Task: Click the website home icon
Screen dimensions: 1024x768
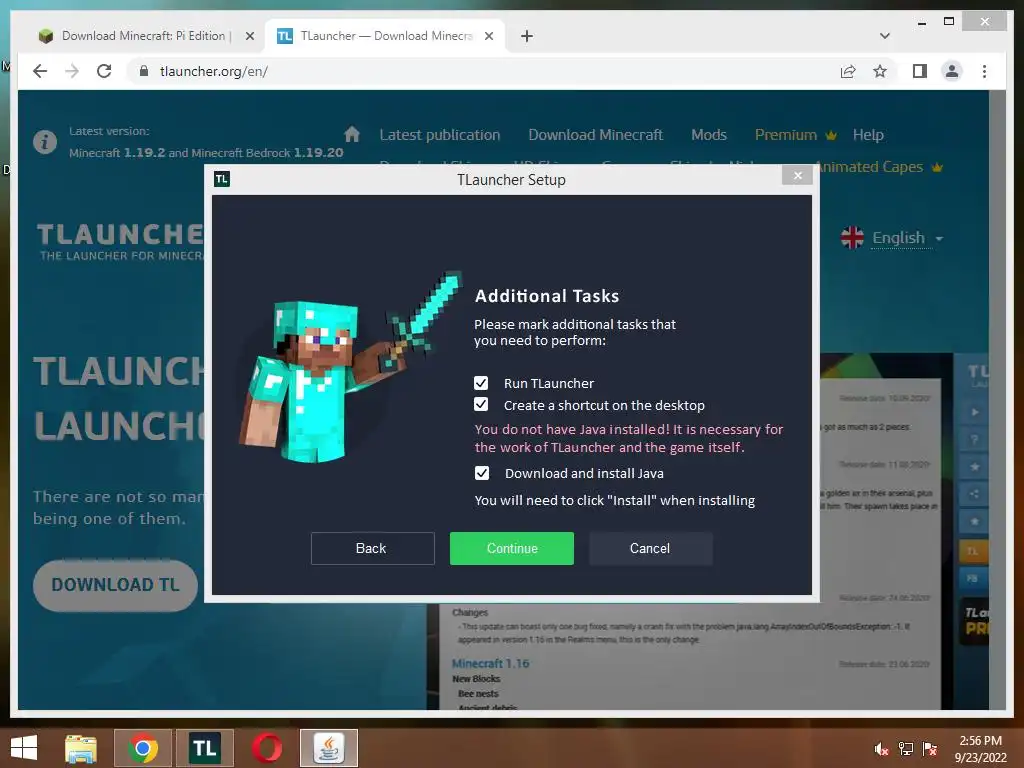Action: click(x=352, y=134)
